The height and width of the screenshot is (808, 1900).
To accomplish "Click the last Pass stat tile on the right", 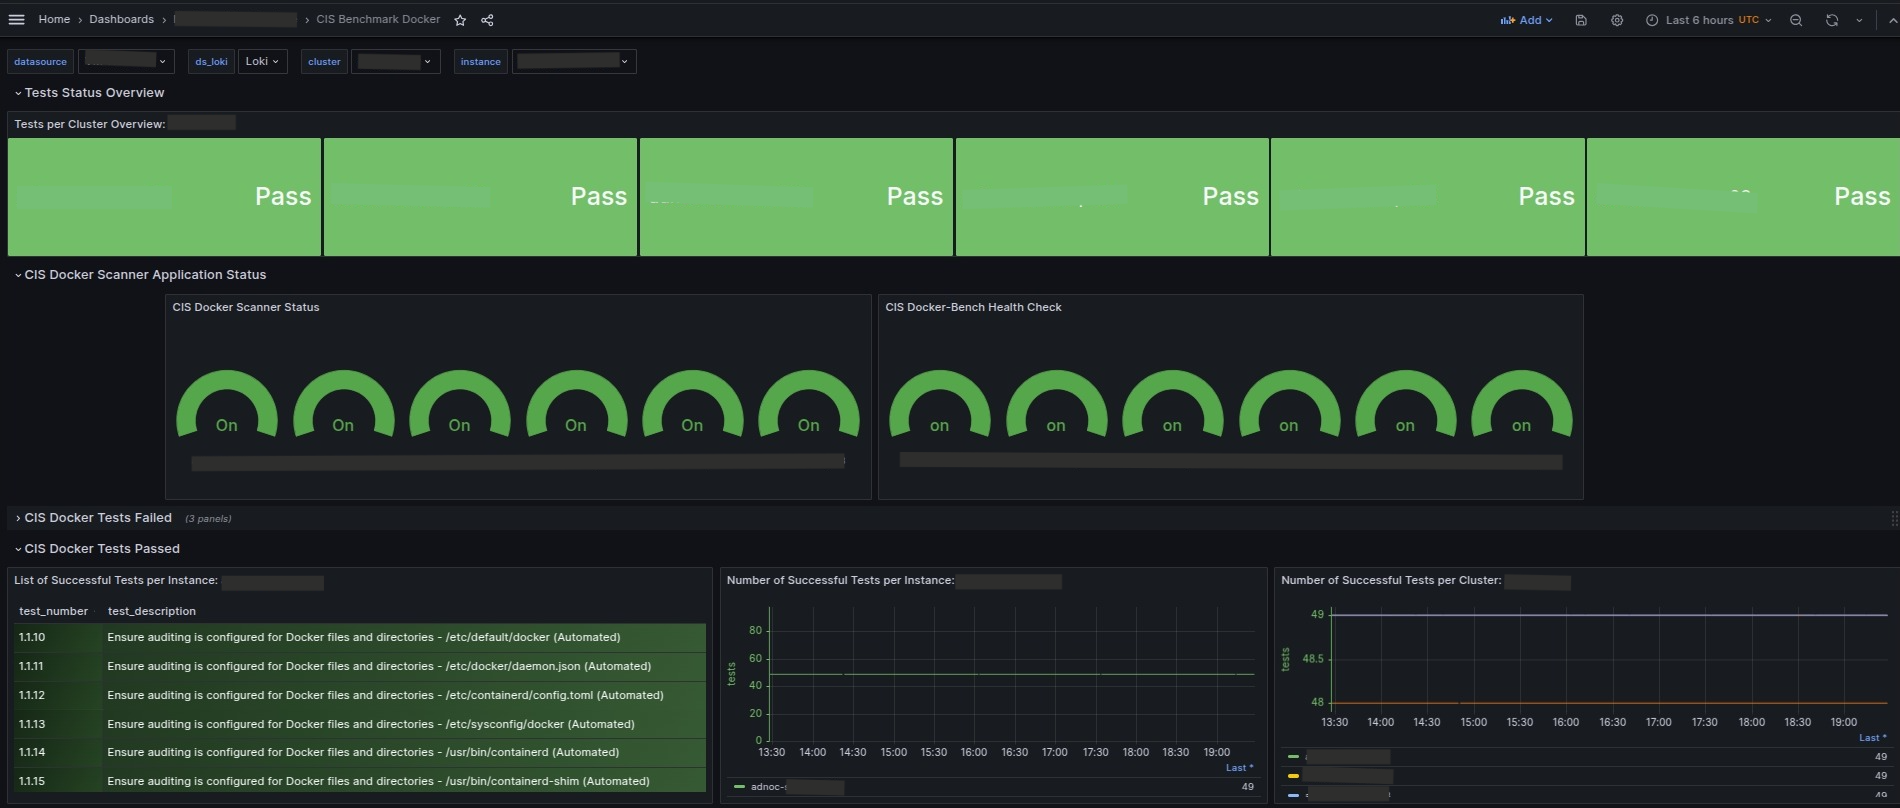I will click(x=1743, y=197).
